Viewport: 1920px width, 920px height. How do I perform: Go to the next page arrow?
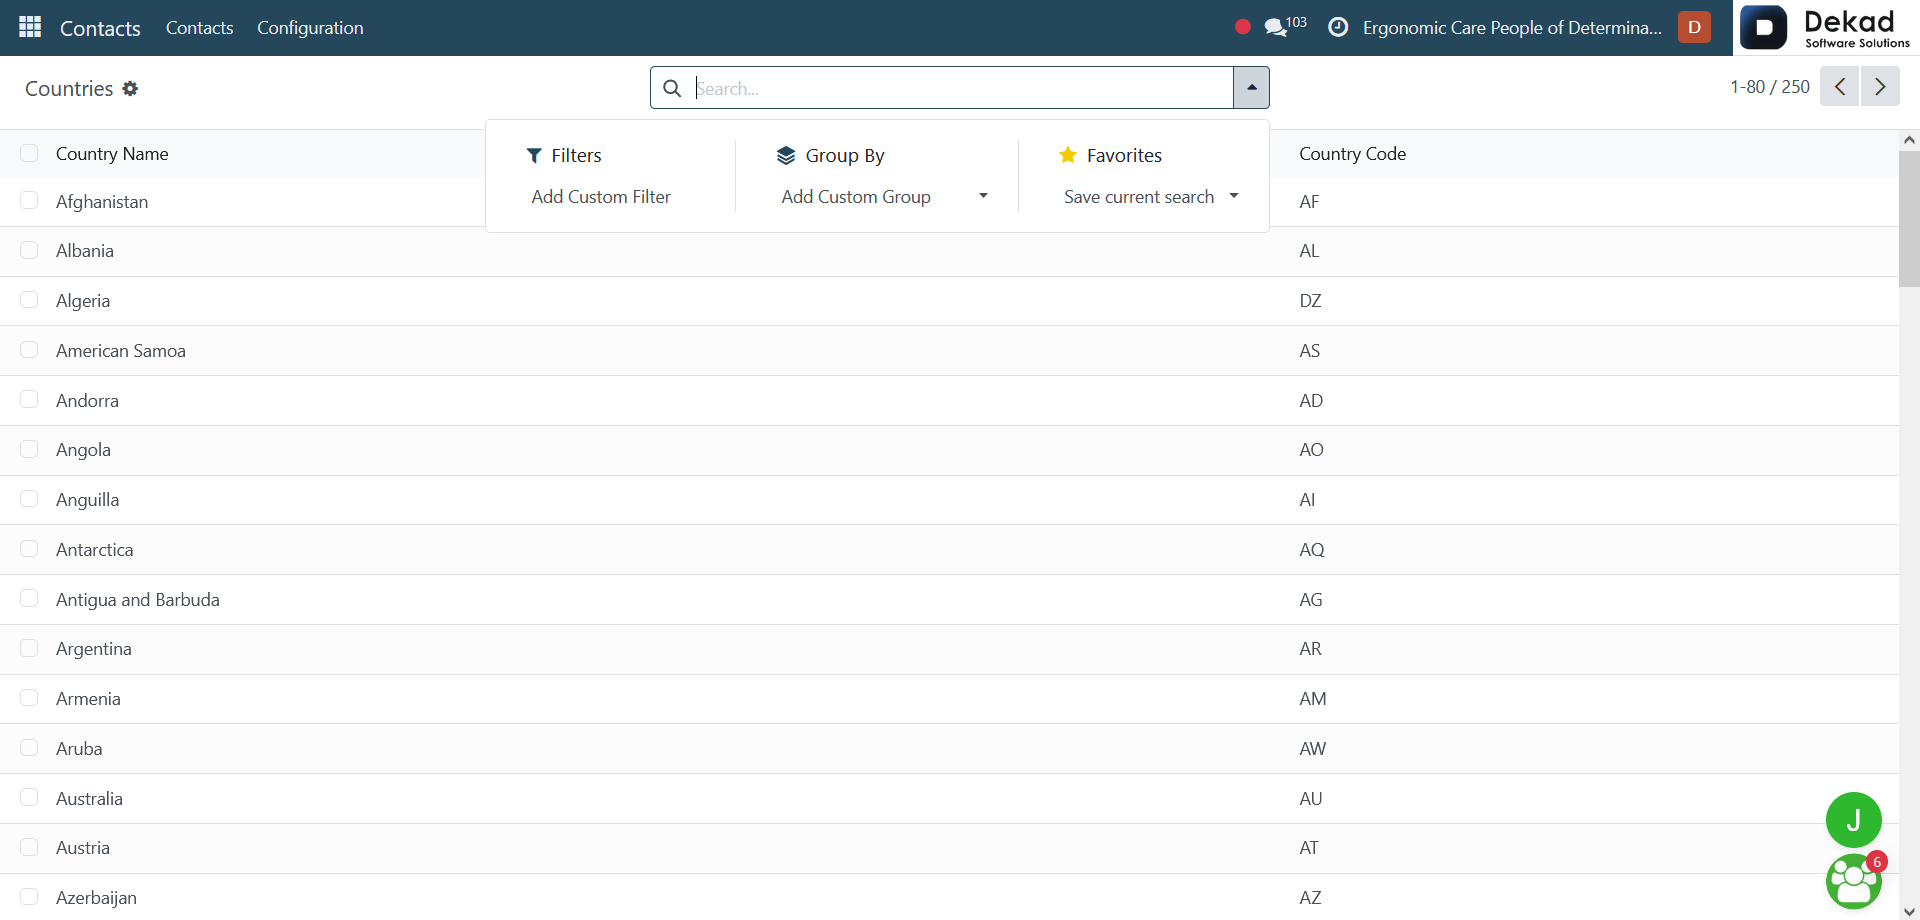tap(1880, 87)
